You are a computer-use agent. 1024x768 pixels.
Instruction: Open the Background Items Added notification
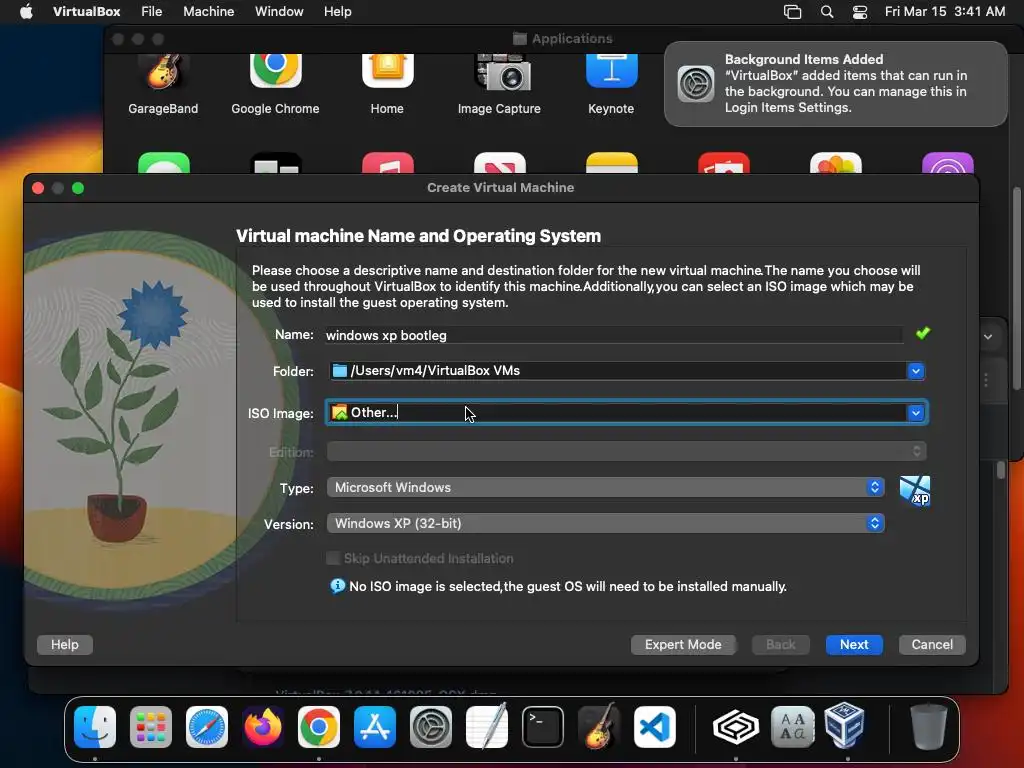coord(836,84)
